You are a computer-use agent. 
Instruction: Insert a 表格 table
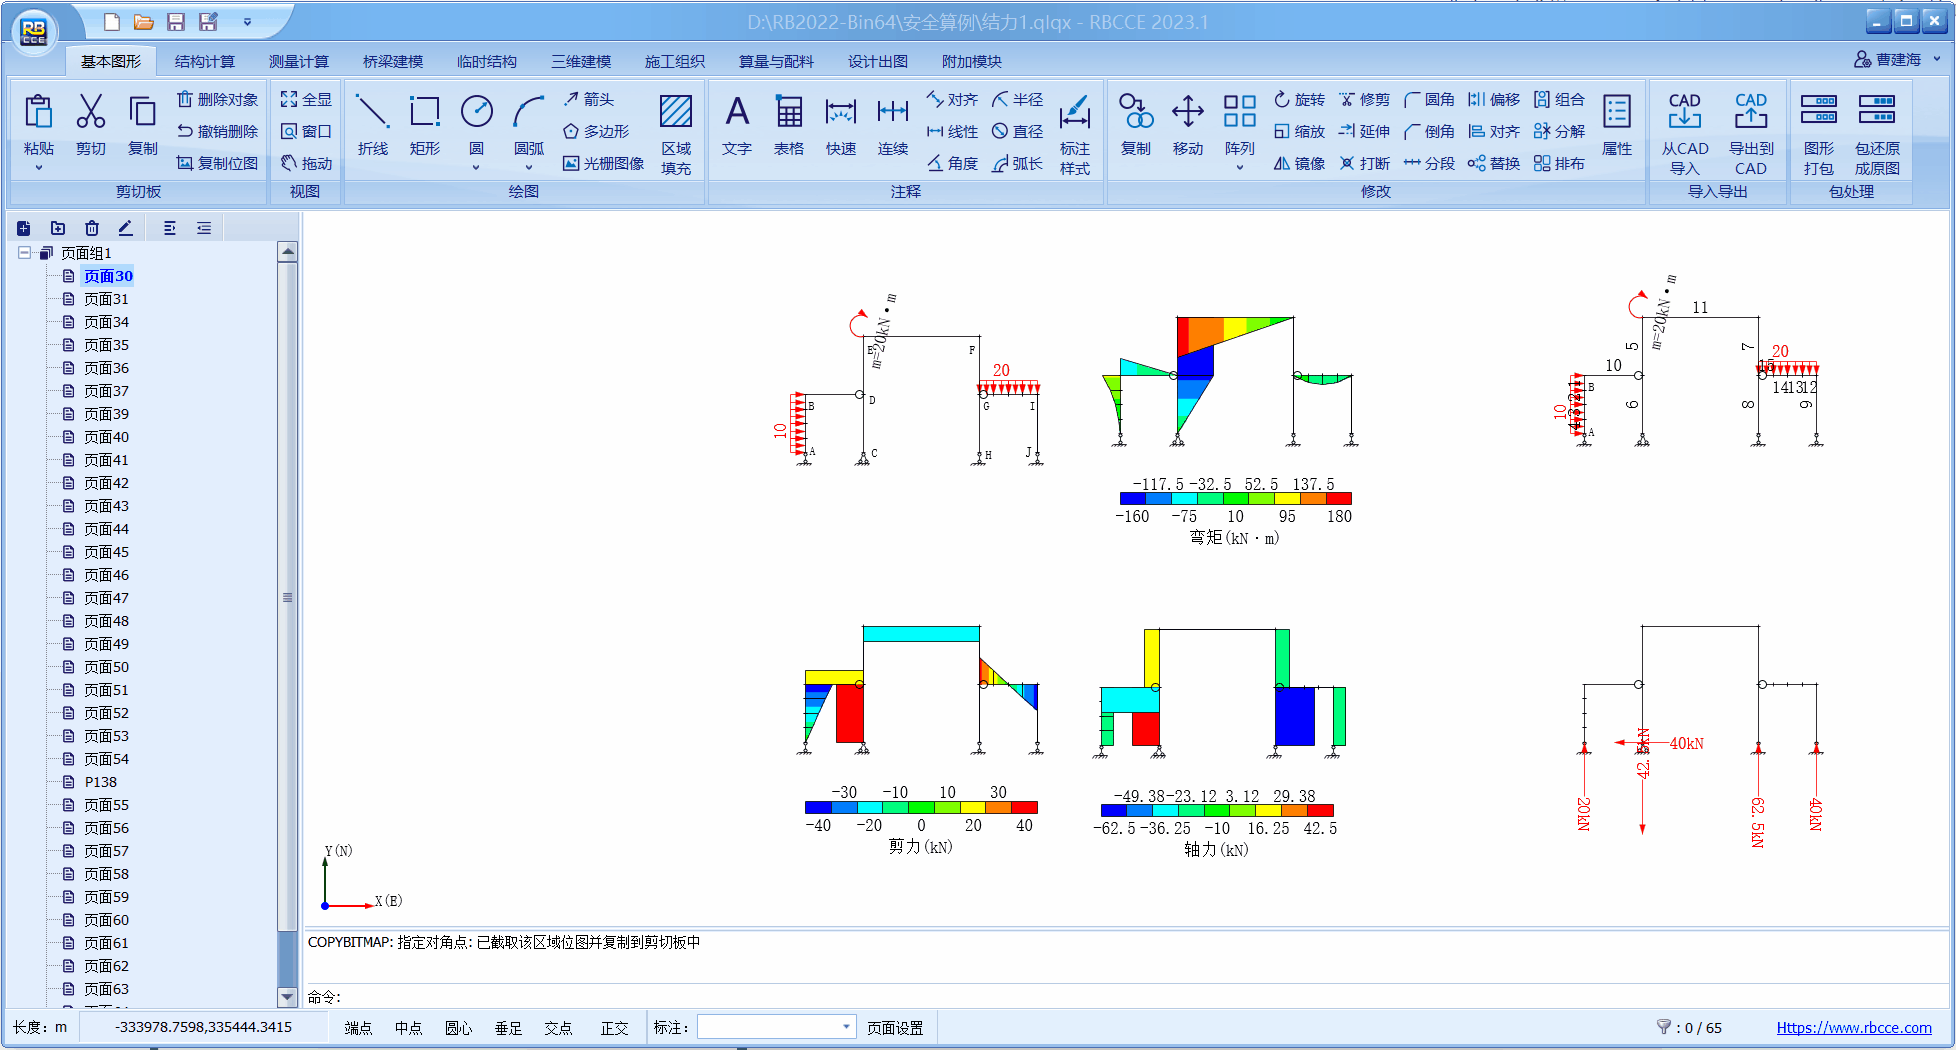click(x=788, y=124)
